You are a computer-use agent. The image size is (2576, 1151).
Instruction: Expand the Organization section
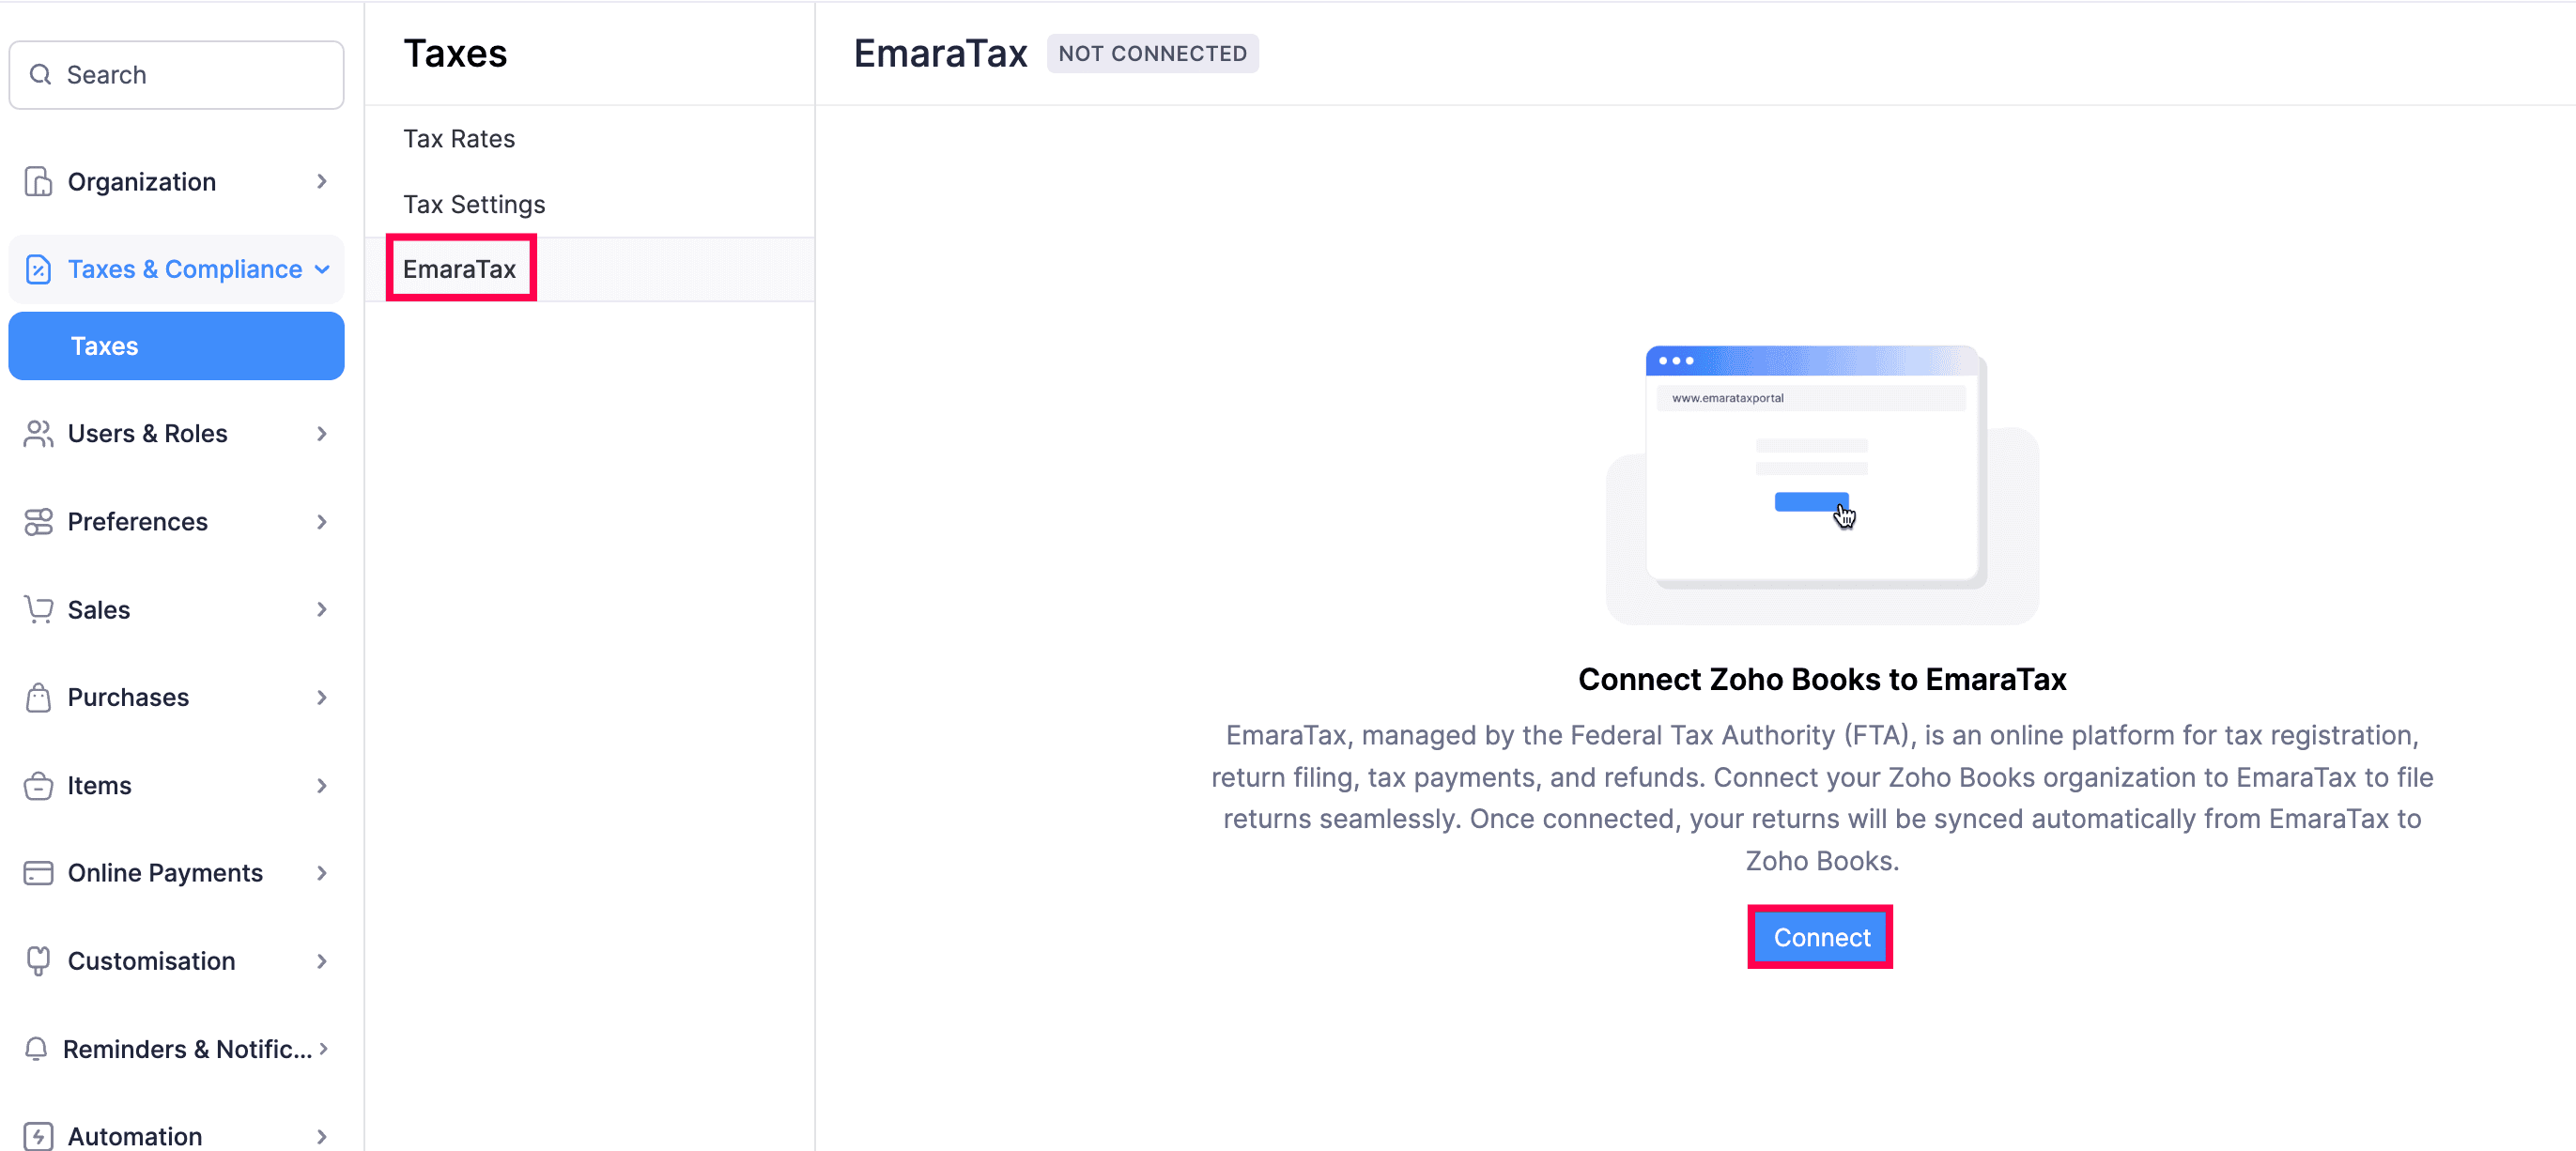(x=322, y=181)
